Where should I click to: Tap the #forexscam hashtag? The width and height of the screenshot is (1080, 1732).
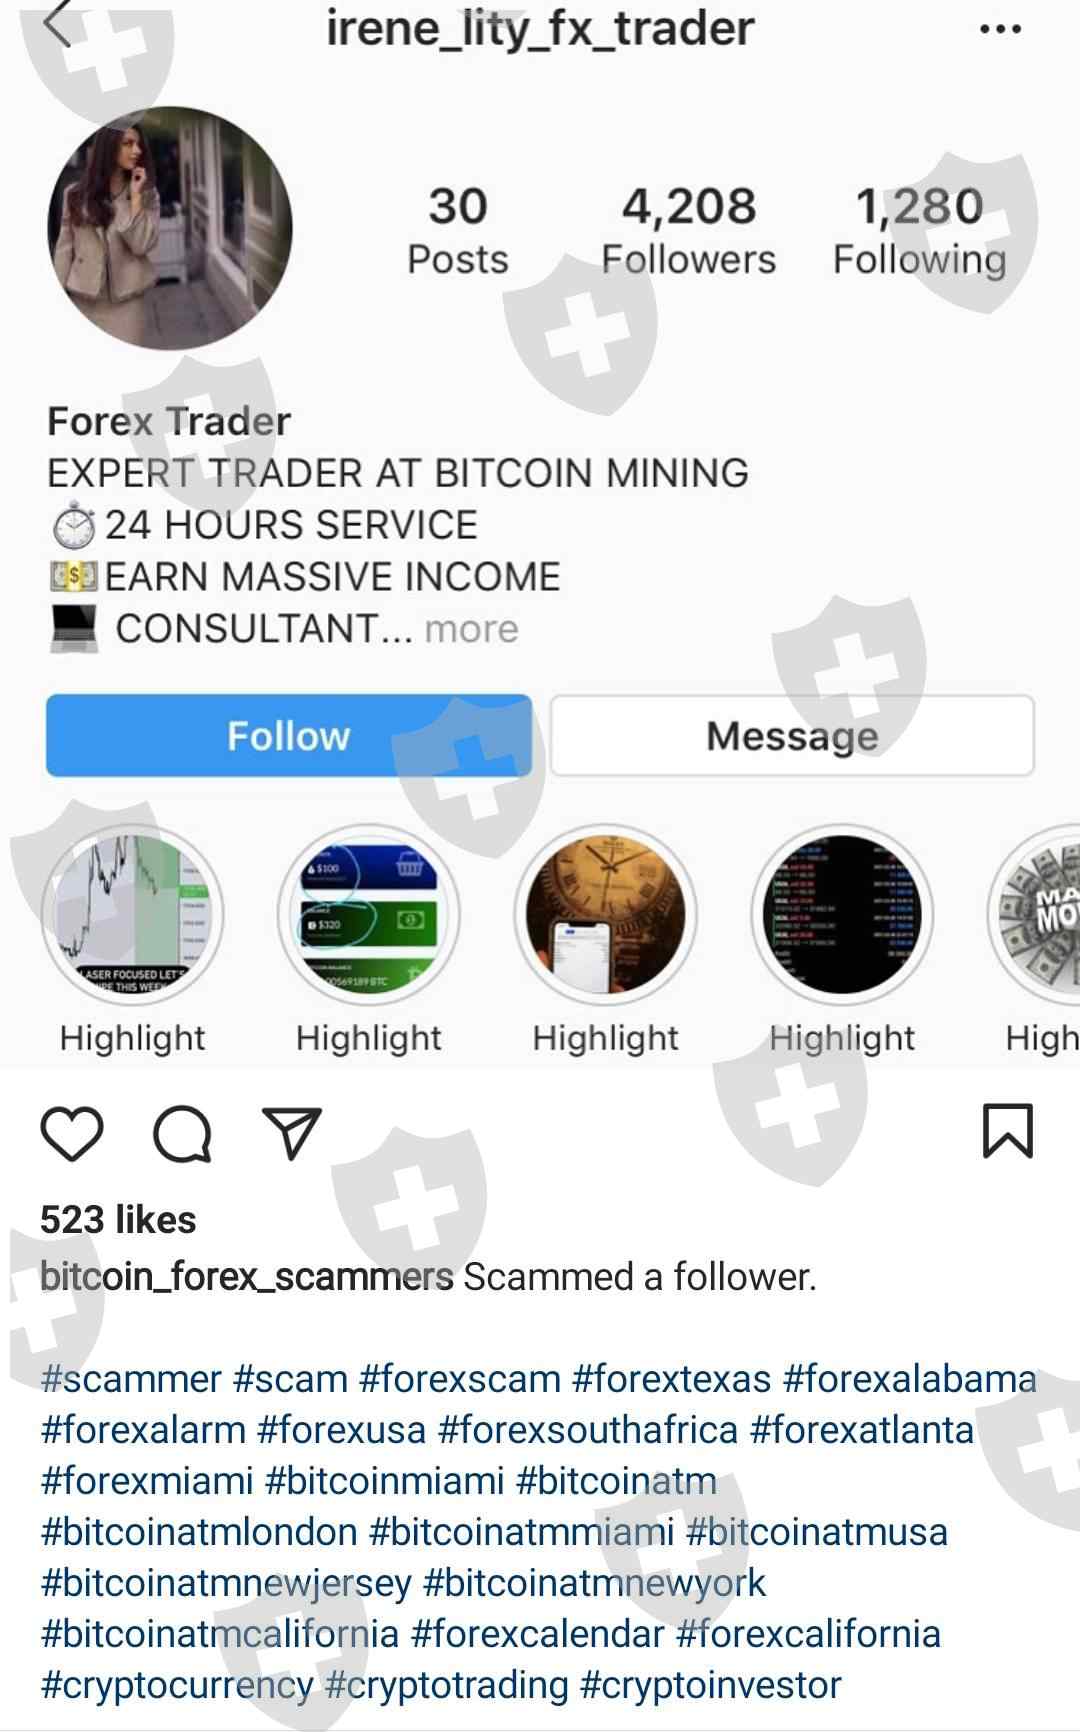(x=460, y=1379)
